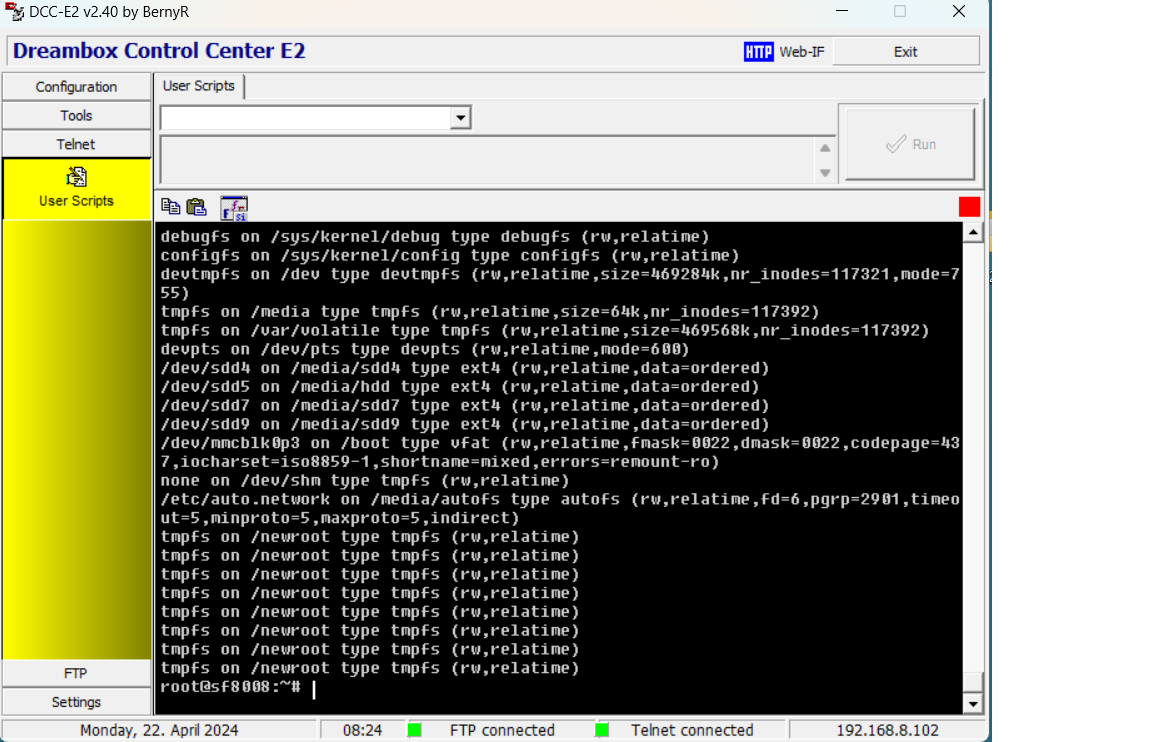Click the none on /dev/shm line

coord(364,480)
